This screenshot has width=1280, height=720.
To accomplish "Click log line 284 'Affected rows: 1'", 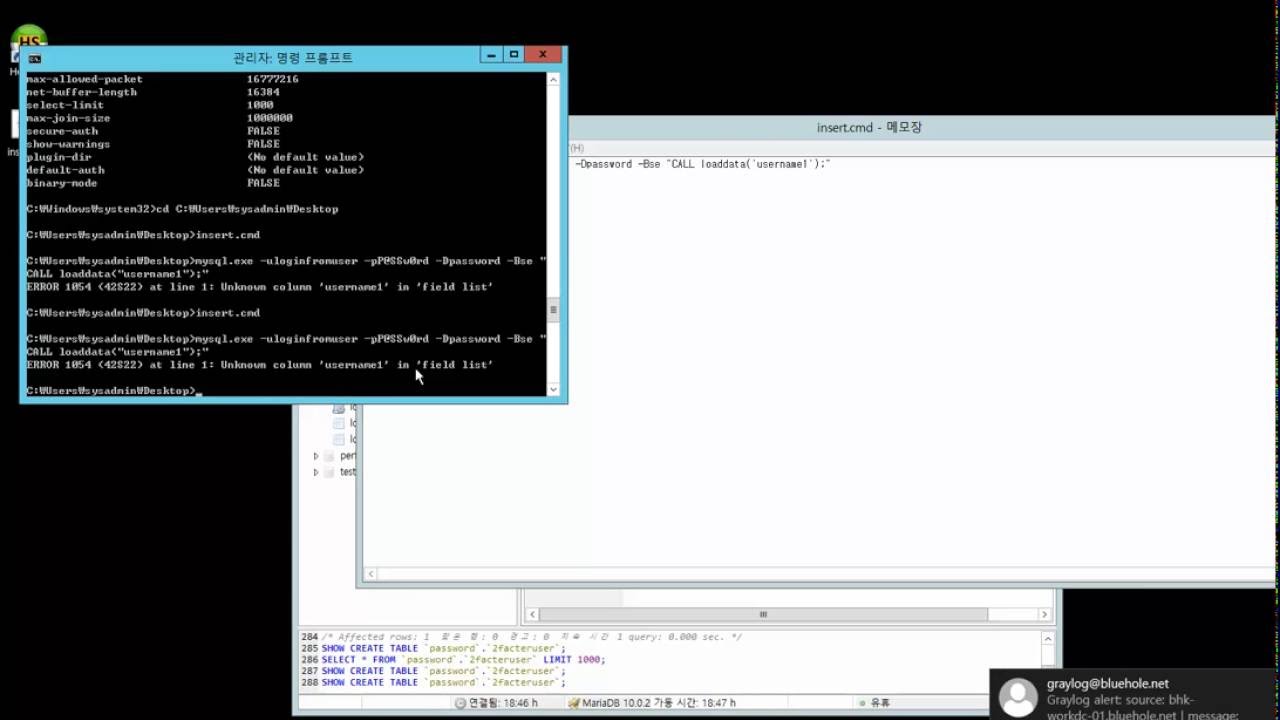I will coord(521,637).
